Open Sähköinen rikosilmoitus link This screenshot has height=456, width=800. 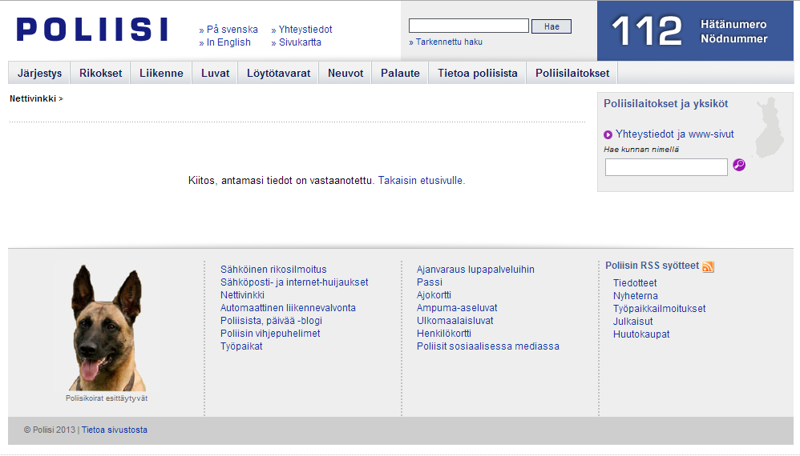pos(273,269)
